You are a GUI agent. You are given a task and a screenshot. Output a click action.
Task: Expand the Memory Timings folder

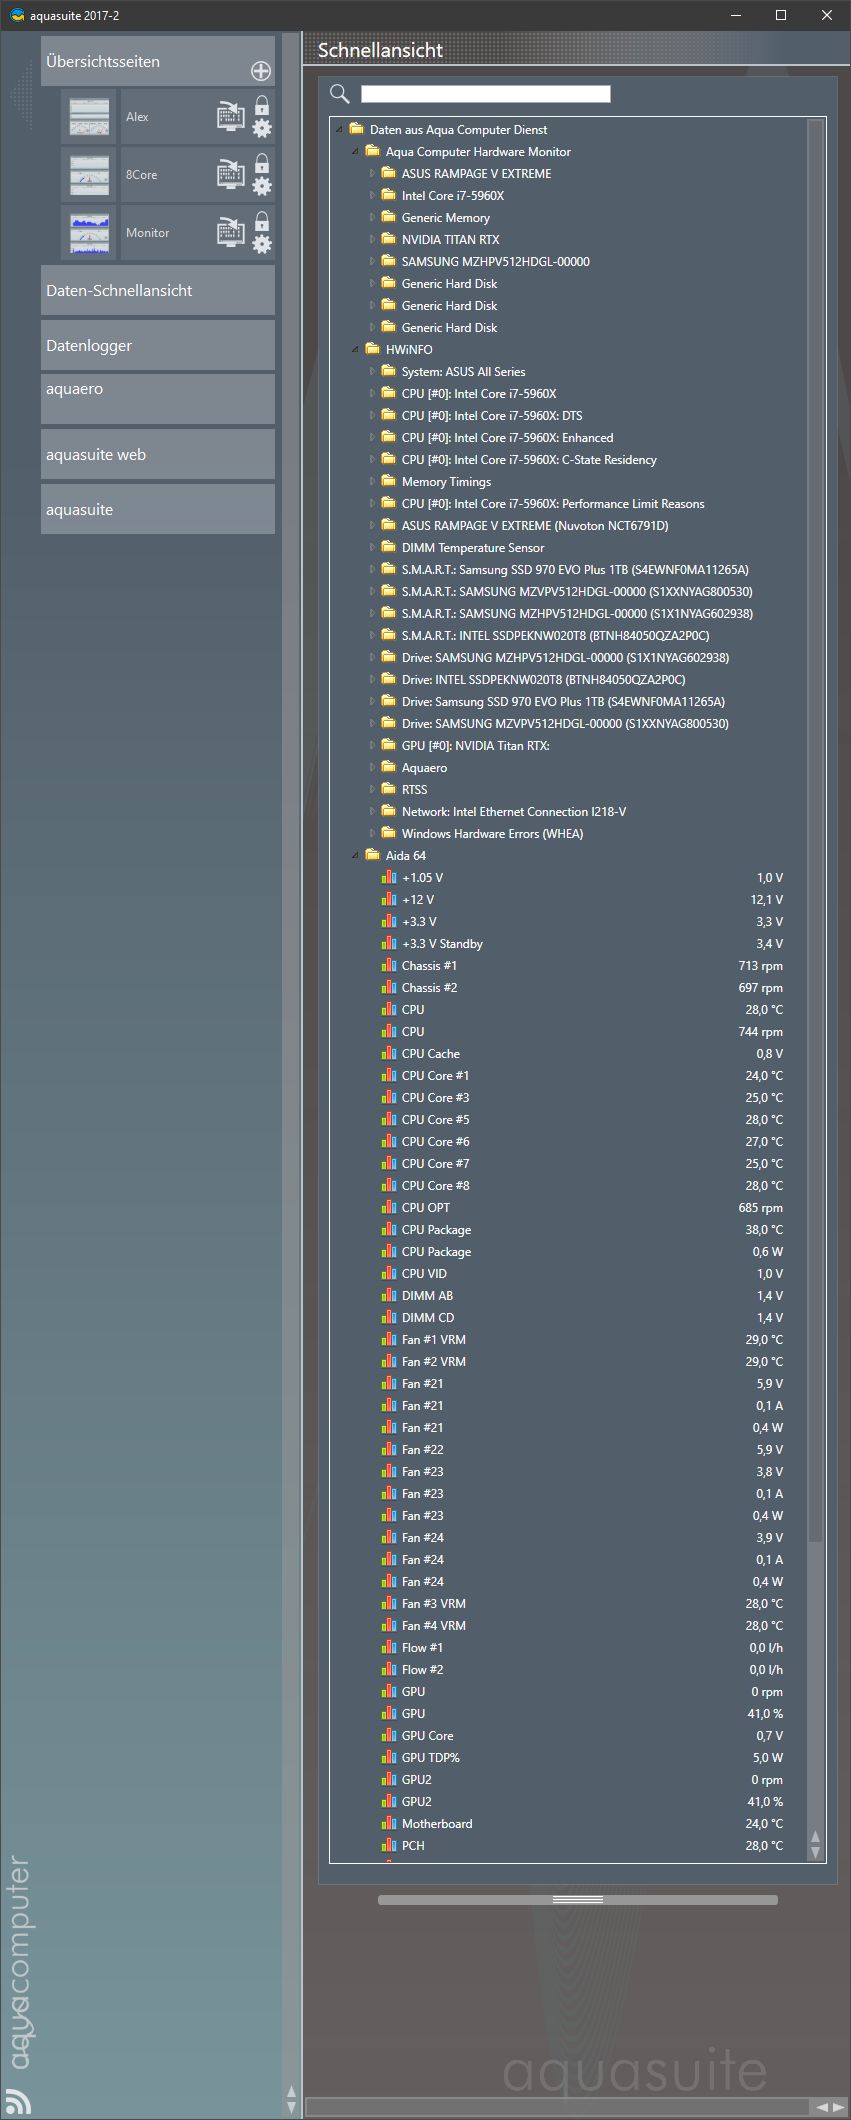tap(372, 481)
